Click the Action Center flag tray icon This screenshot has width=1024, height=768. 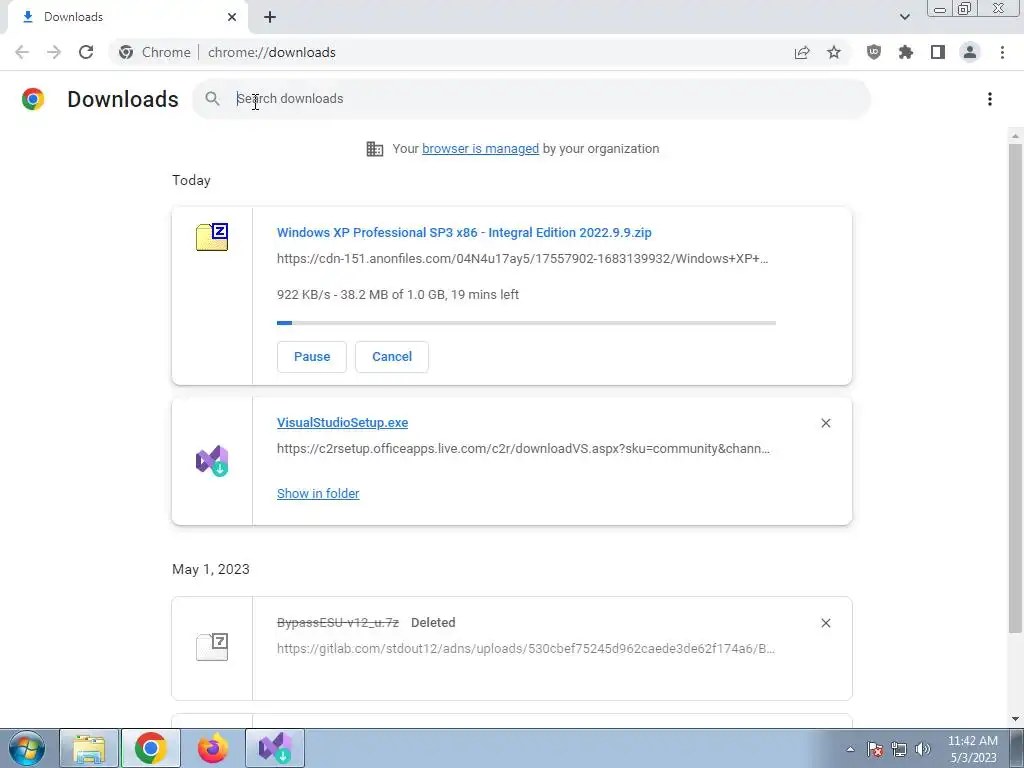[875, 749]
